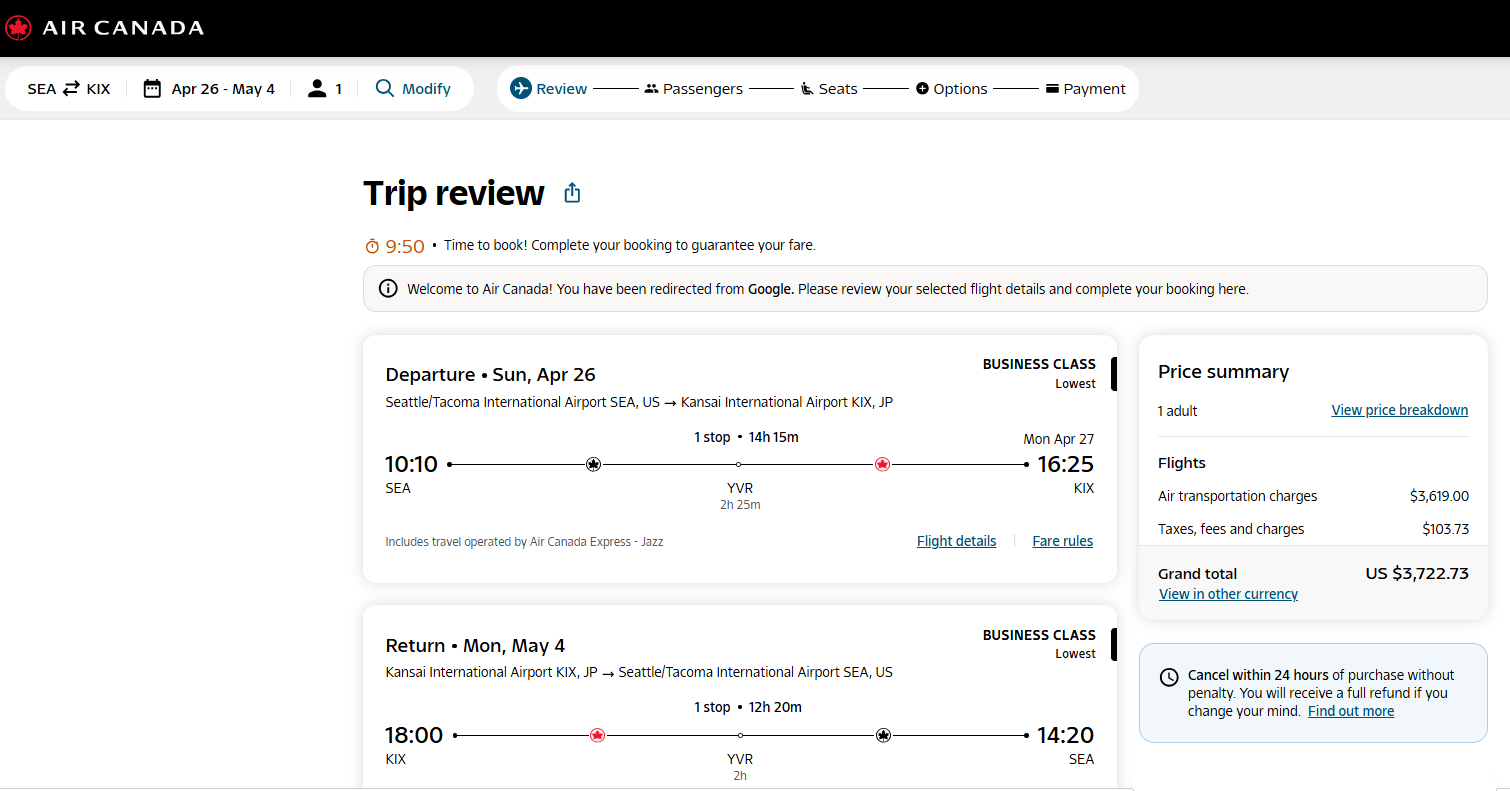View the Fare rules link
This screenshot has height=791, width=1510.
point(1062,540)
